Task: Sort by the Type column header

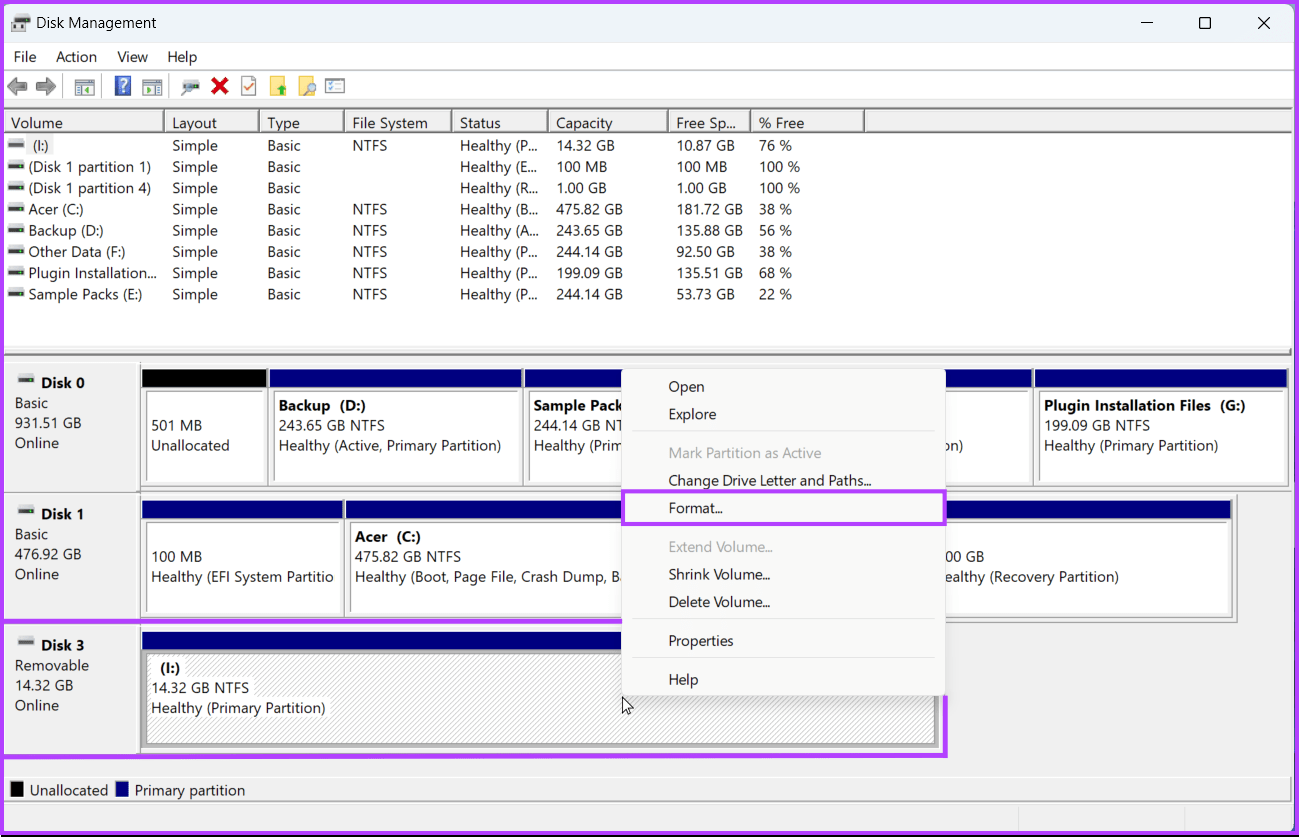Action: [x=301, y=123]
